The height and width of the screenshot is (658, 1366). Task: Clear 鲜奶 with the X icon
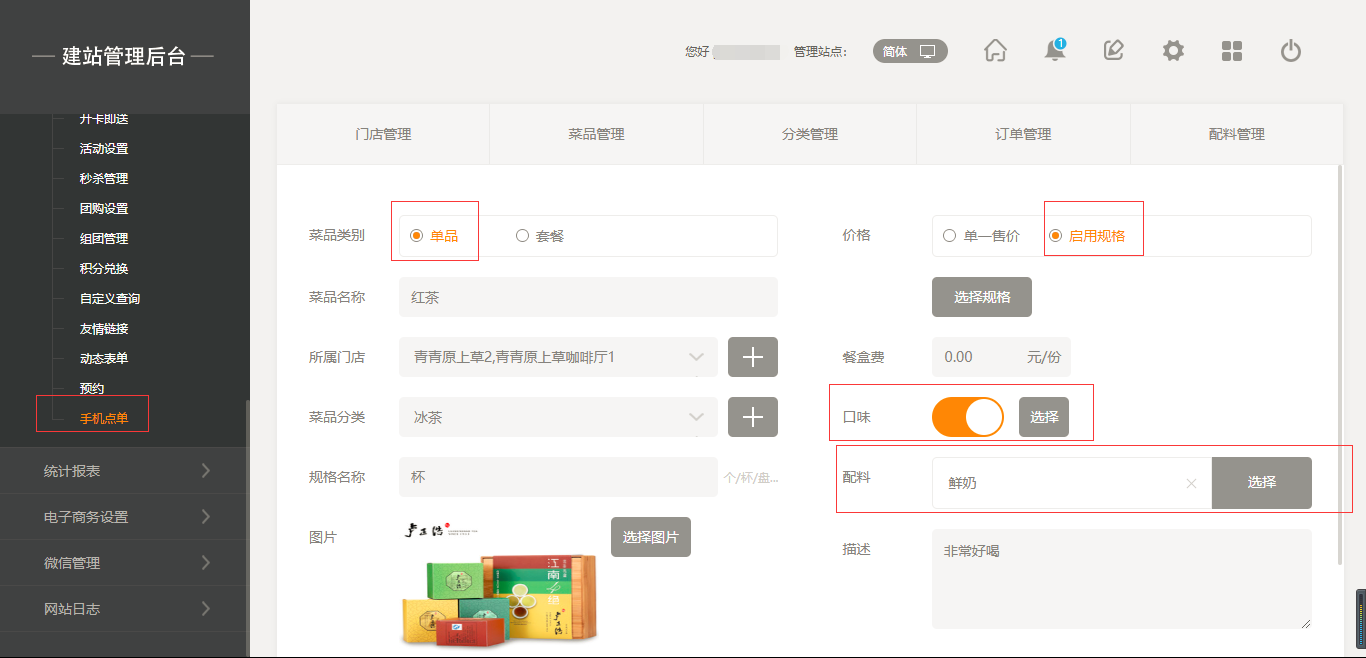click(1191, 483)
